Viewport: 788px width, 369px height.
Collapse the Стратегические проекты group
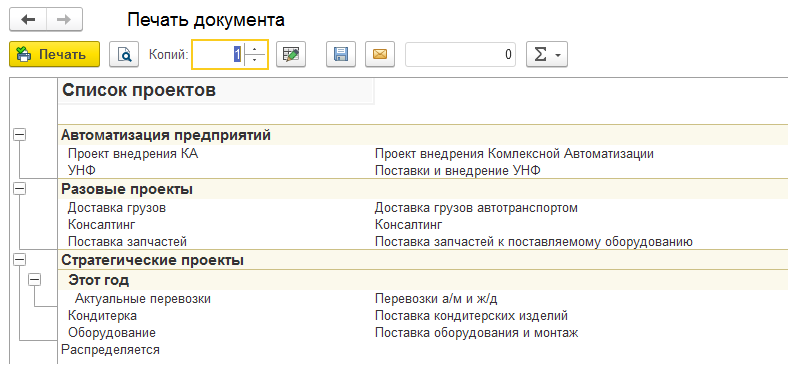point(20,260)
